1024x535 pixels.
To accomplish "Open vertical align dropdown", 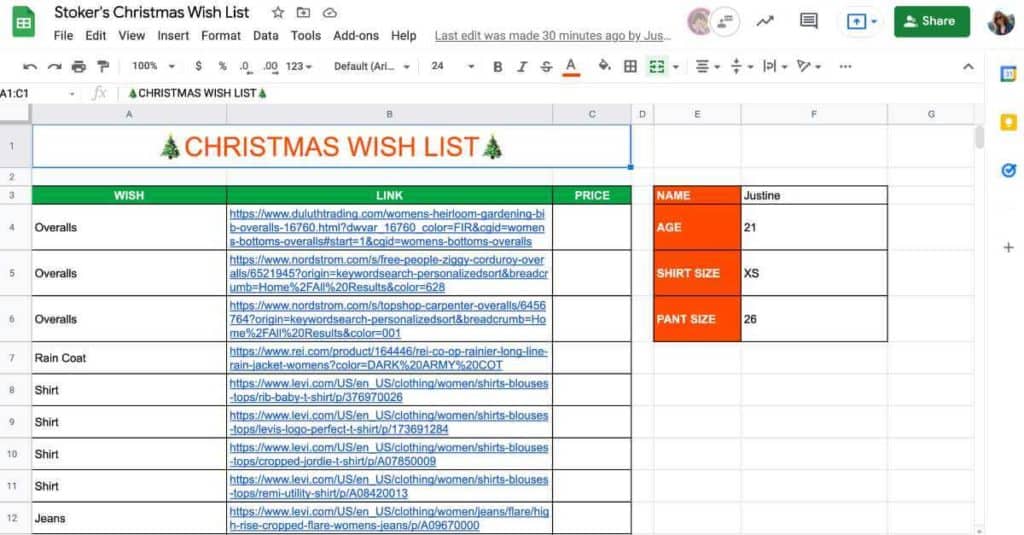I will click(741, 66).
